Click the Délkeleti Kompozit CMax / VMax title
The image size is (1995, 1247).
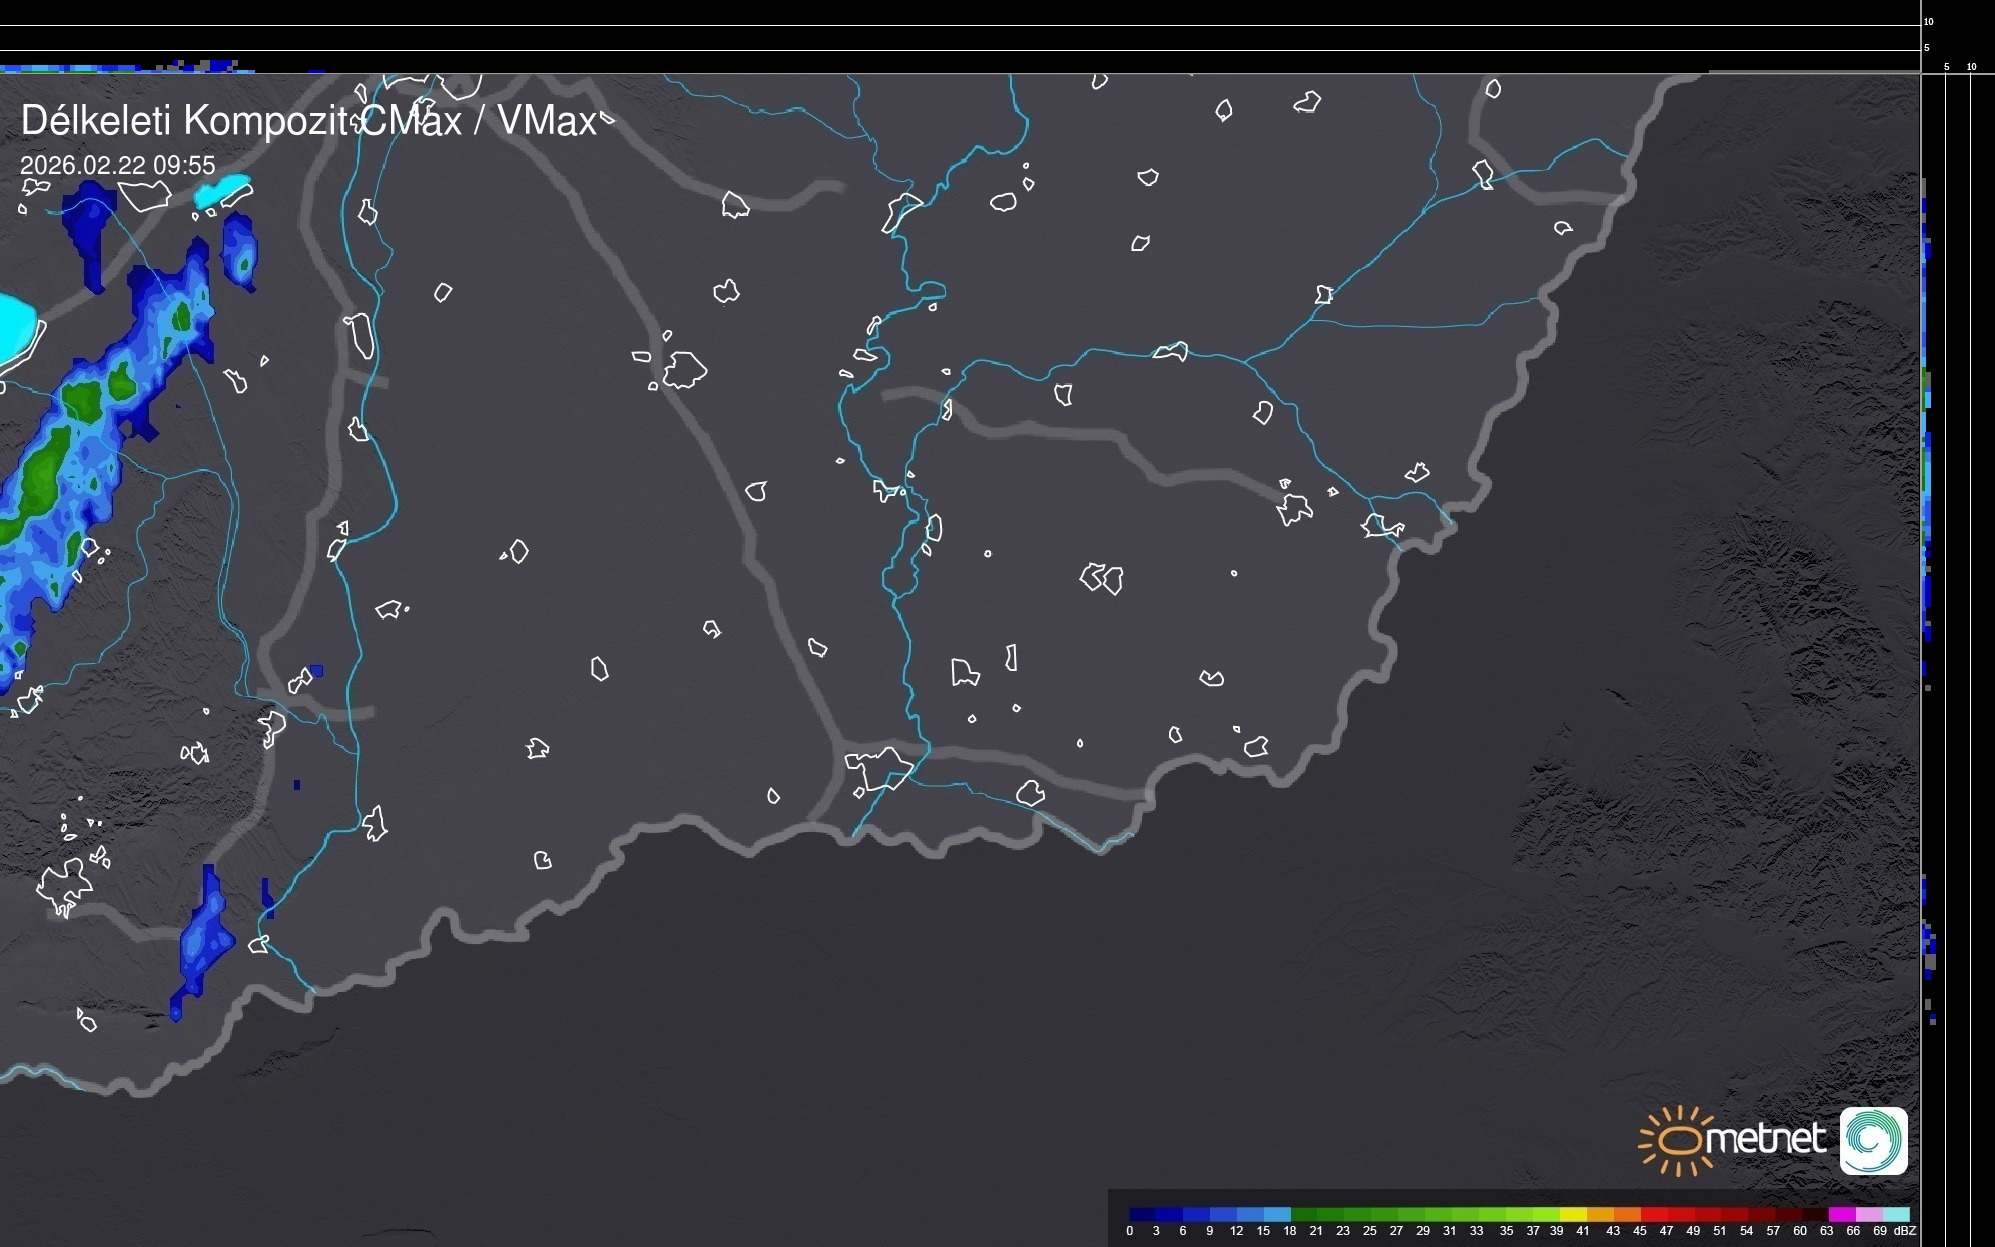308,120
